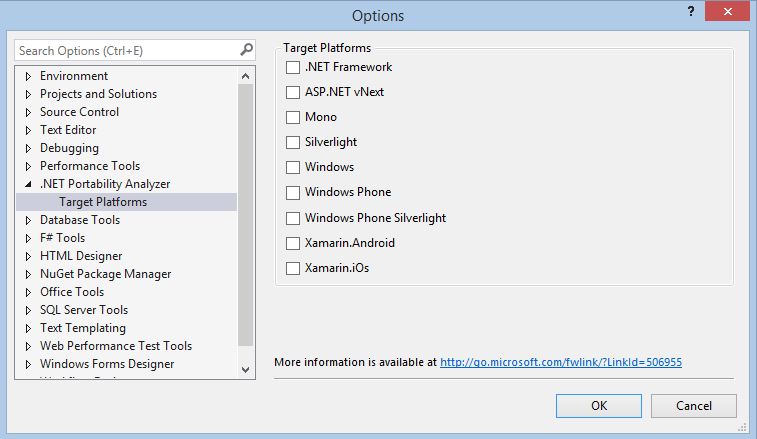
Task: Expand the Debugging node arrow
Action: coord(28,148)
